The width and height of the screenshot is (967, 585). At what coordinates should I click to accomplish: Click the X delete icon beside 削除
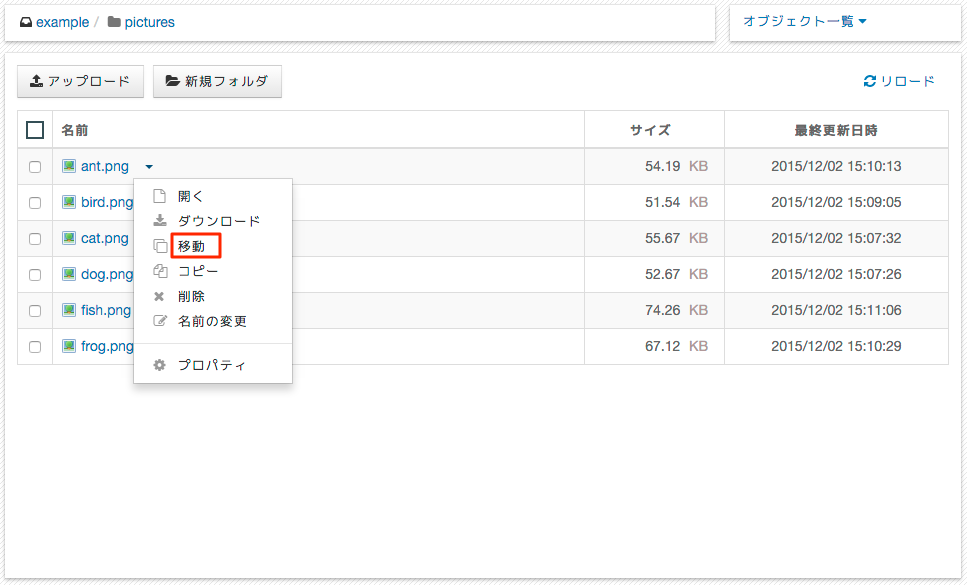click(x=159, y=297)
